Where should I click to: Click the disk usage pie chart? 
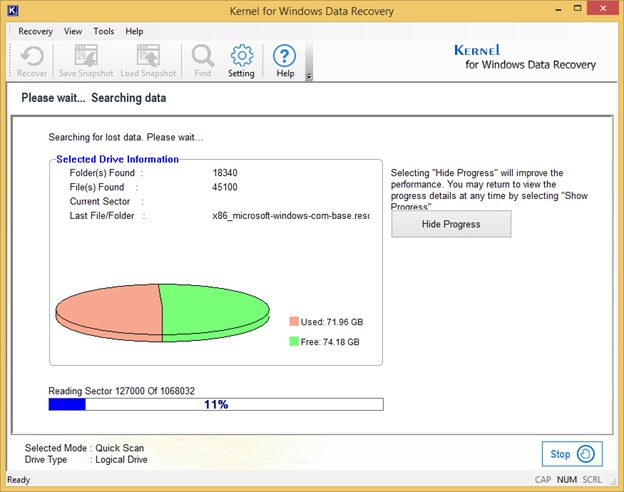[x=162, y=313]
